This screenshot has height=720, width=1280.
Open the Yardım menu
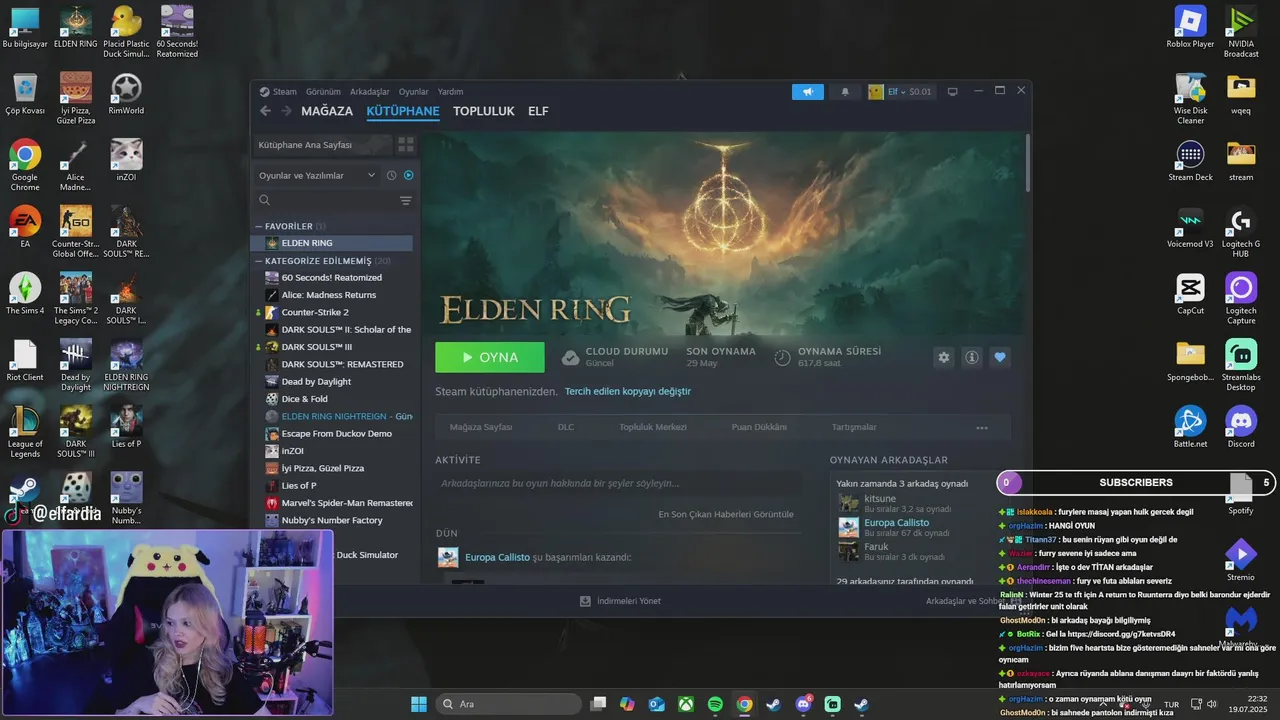pos(450,92)
